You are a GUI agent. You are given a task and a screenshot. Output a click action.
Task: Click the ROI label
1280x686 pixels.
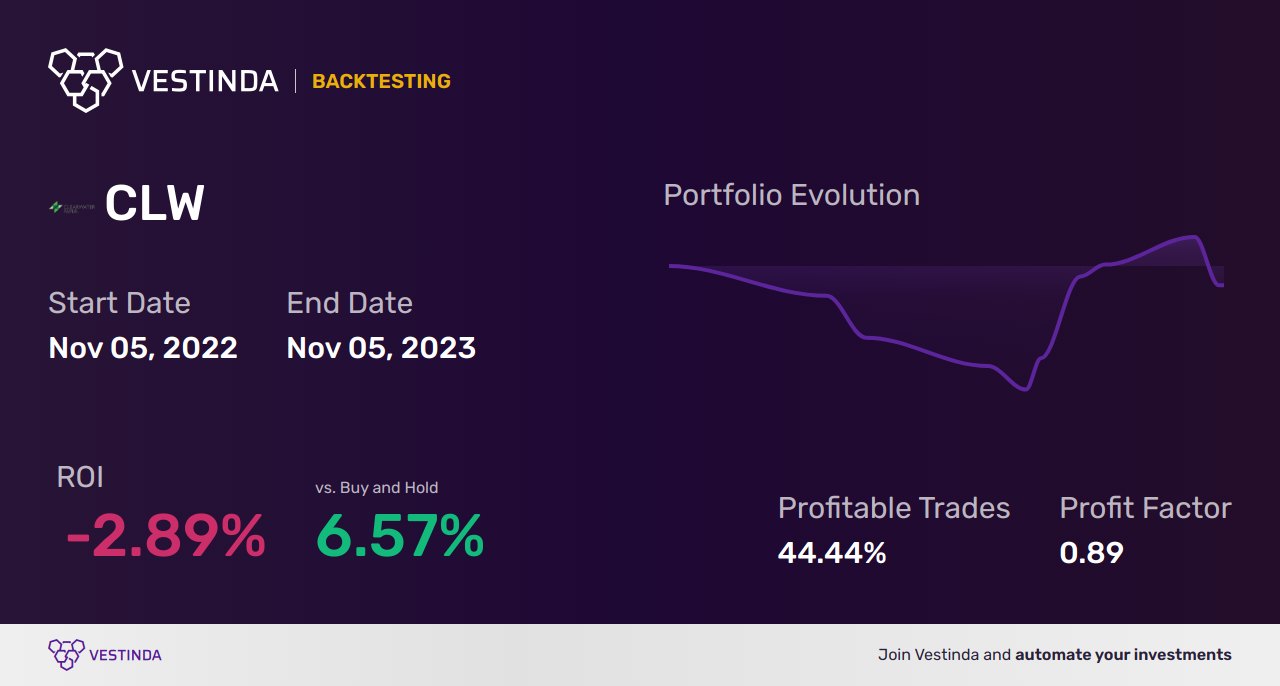click(x=80, y=477)
